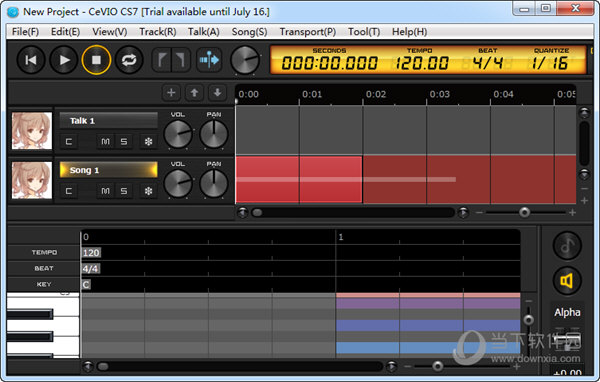Open the Song(S) menu

coord(249,32)
